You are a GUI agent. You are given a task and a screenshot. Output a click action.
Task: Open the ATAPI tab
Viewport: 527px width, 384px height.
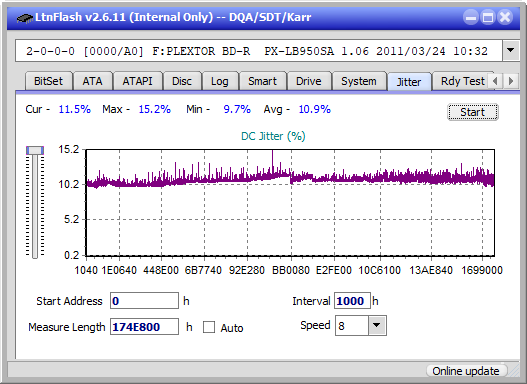[x=137, y=81]
